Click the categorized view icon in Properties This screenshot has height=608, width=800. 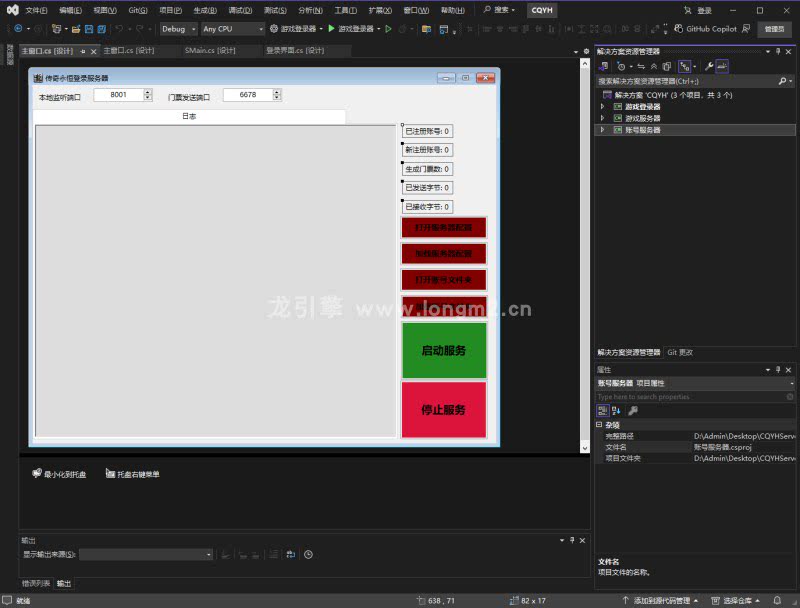point(603,411)
